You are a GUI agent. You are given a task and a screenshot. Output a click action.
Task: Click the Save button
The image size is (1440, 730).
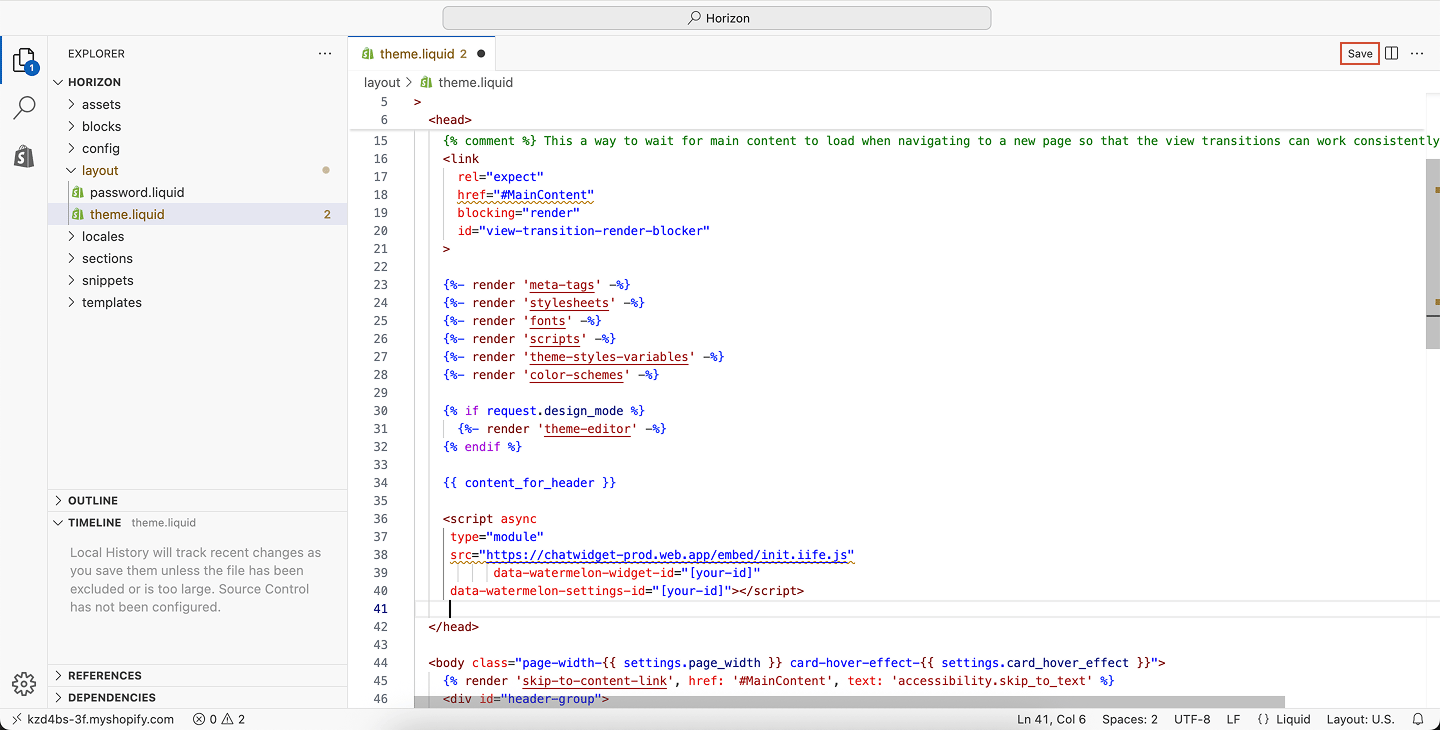click(x=1360, y=54)
